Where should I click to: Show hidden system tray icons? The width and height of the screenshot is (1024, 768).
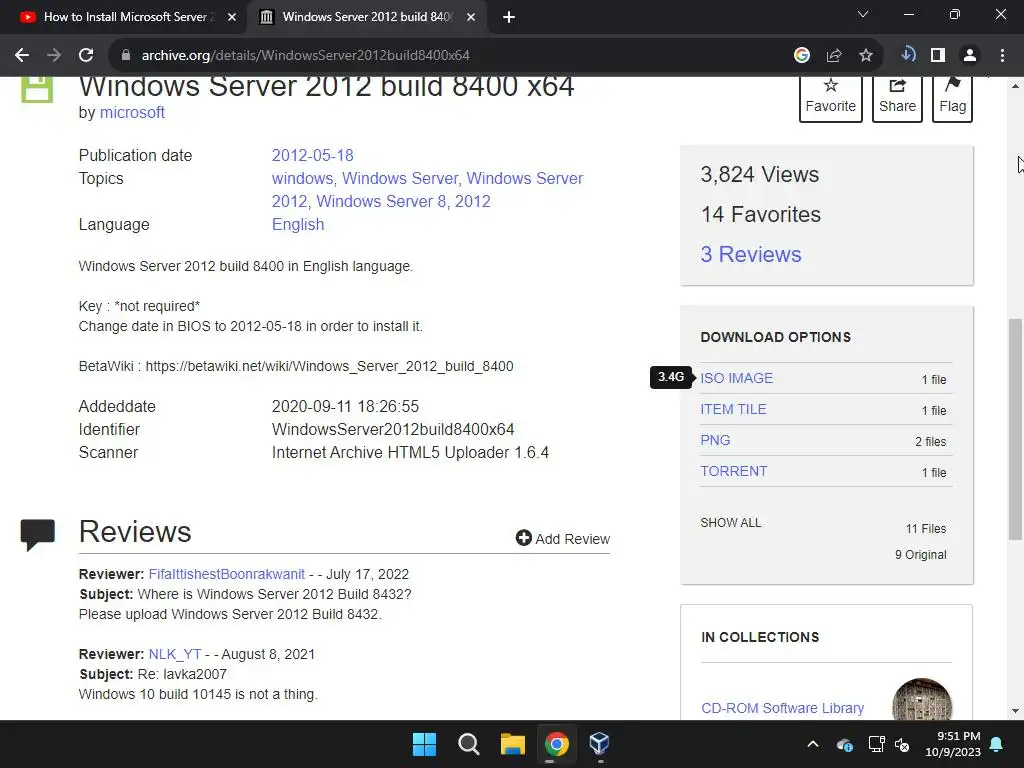[x=812, y=744]
